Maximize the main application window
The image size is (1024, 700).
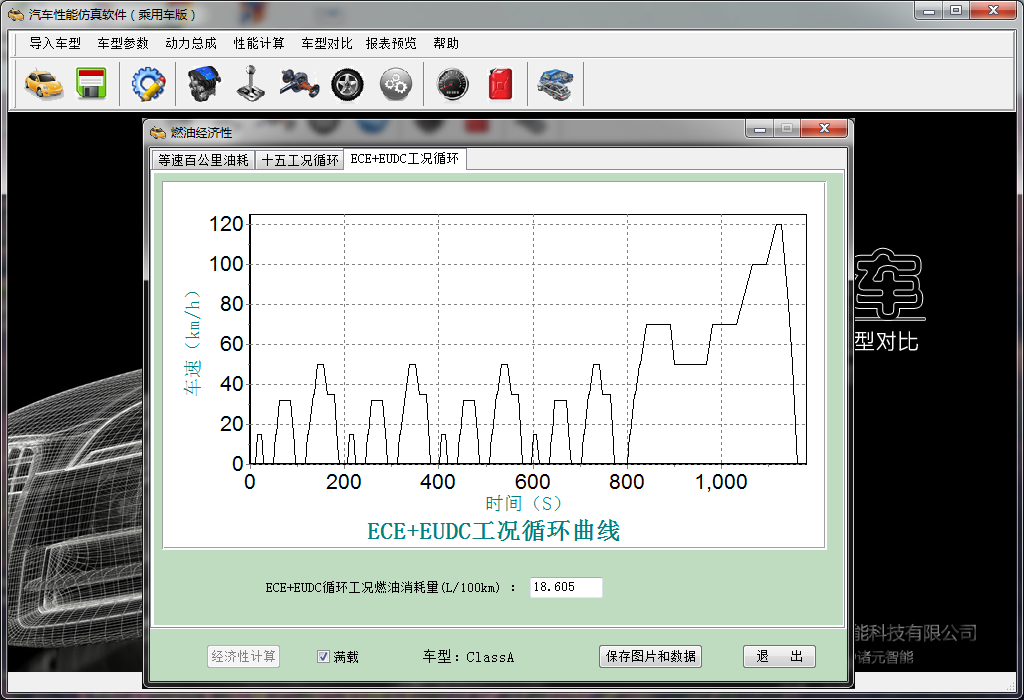pos(956,11)
